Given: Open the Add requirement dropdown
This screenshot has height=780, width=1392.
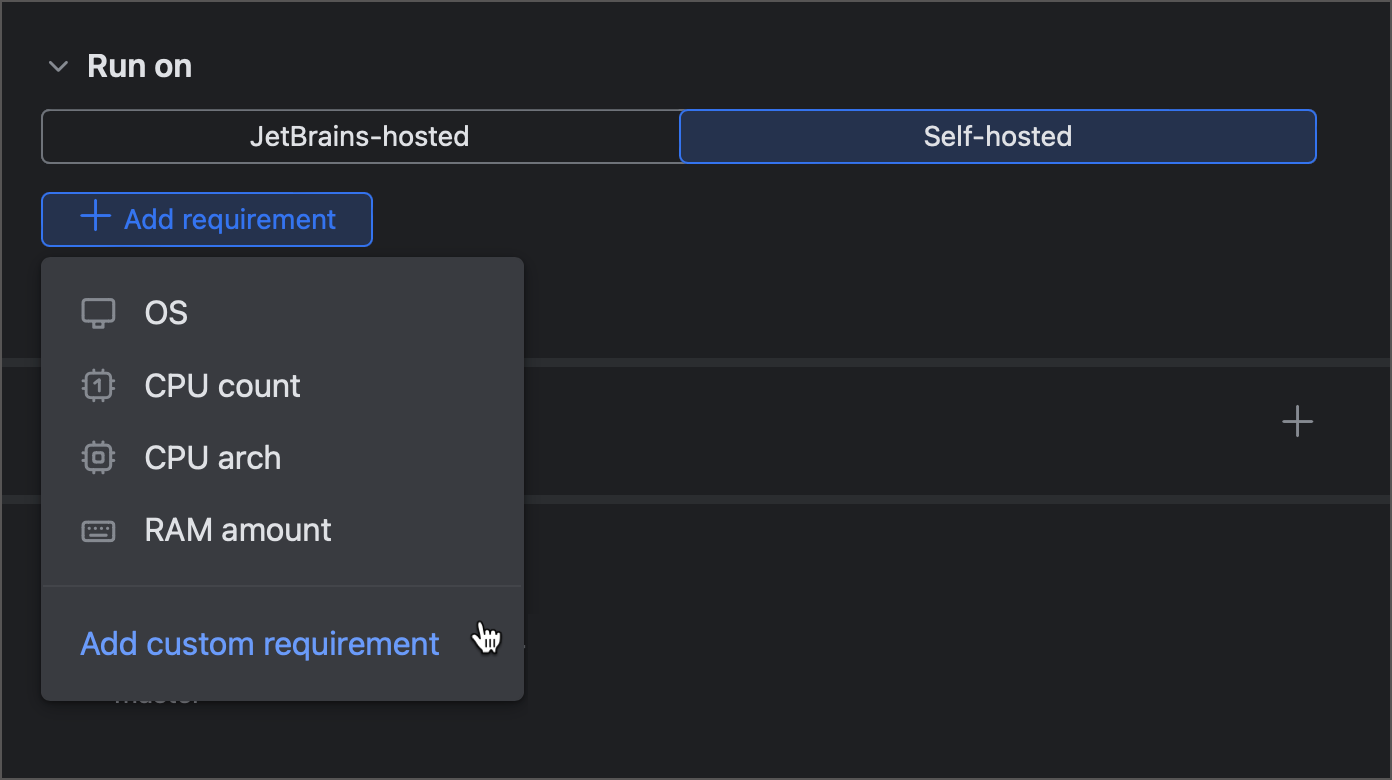Looking at the screenshot, I should coord(206,218).
